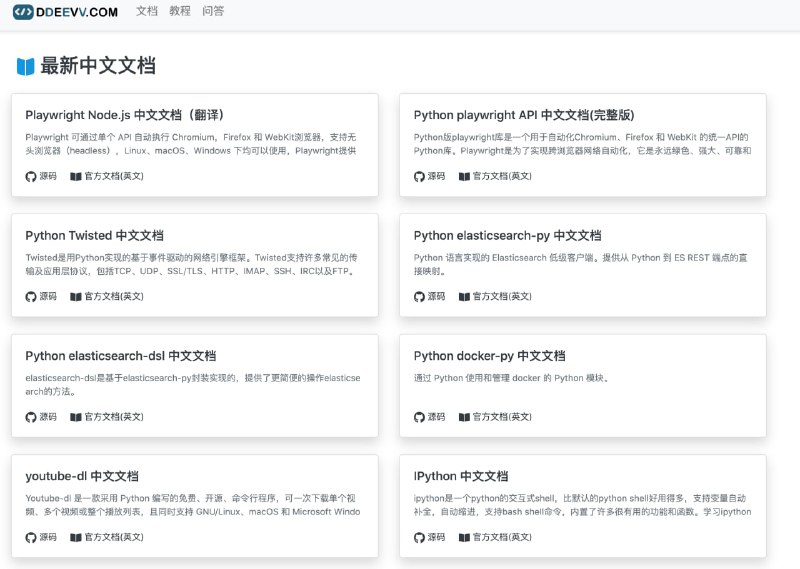
Task: Click book icon in elasticsearch-py card
Action: 464,297
